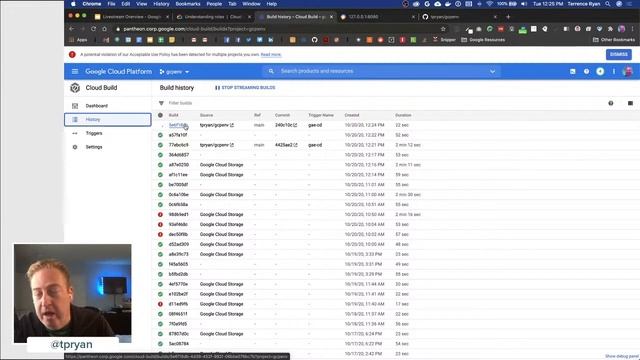This screenshot has width=640, height=360.
Task: Click the filter funnel icon
Action: [161, 103]
